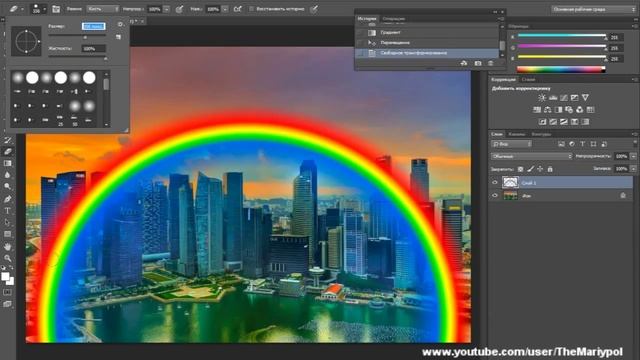Open the eraser mode dropdown showing Кисть

tap(102, 9)
